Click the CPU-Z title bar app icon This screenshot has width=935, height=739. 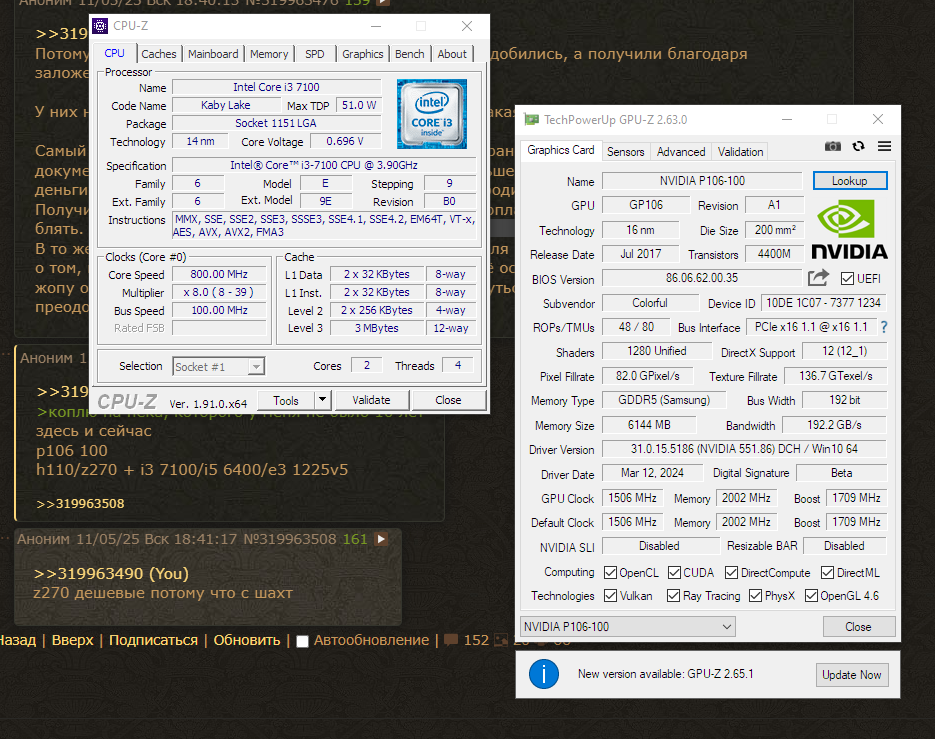coord(100,26)
